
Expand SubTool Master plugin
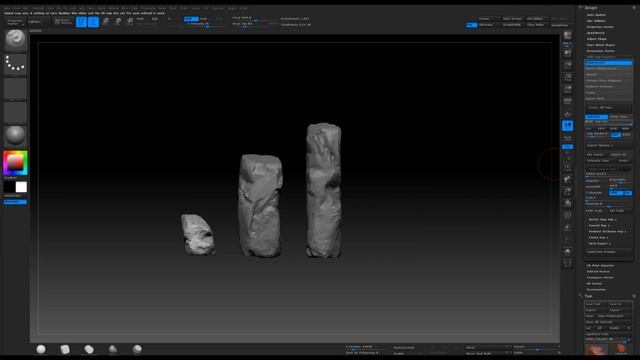point(598,271)
